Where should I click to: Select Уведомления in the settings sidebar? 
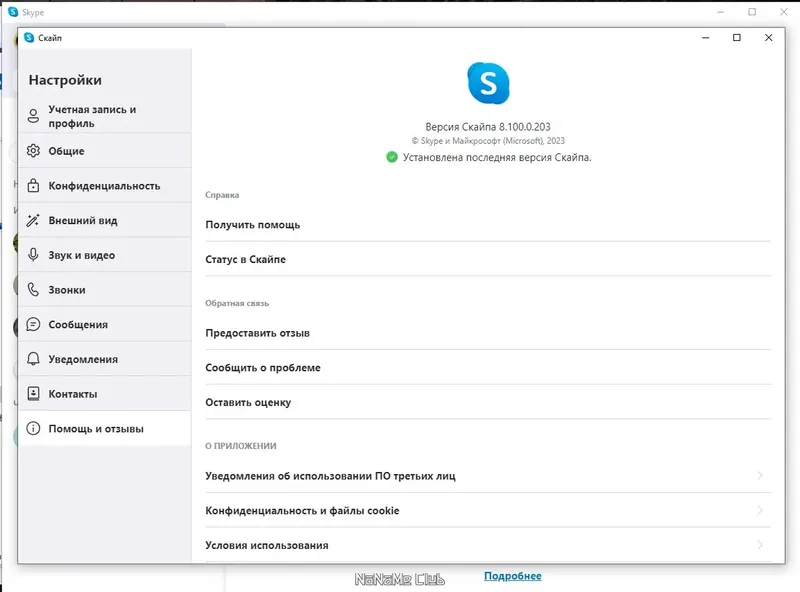click(x=105, y=359)
